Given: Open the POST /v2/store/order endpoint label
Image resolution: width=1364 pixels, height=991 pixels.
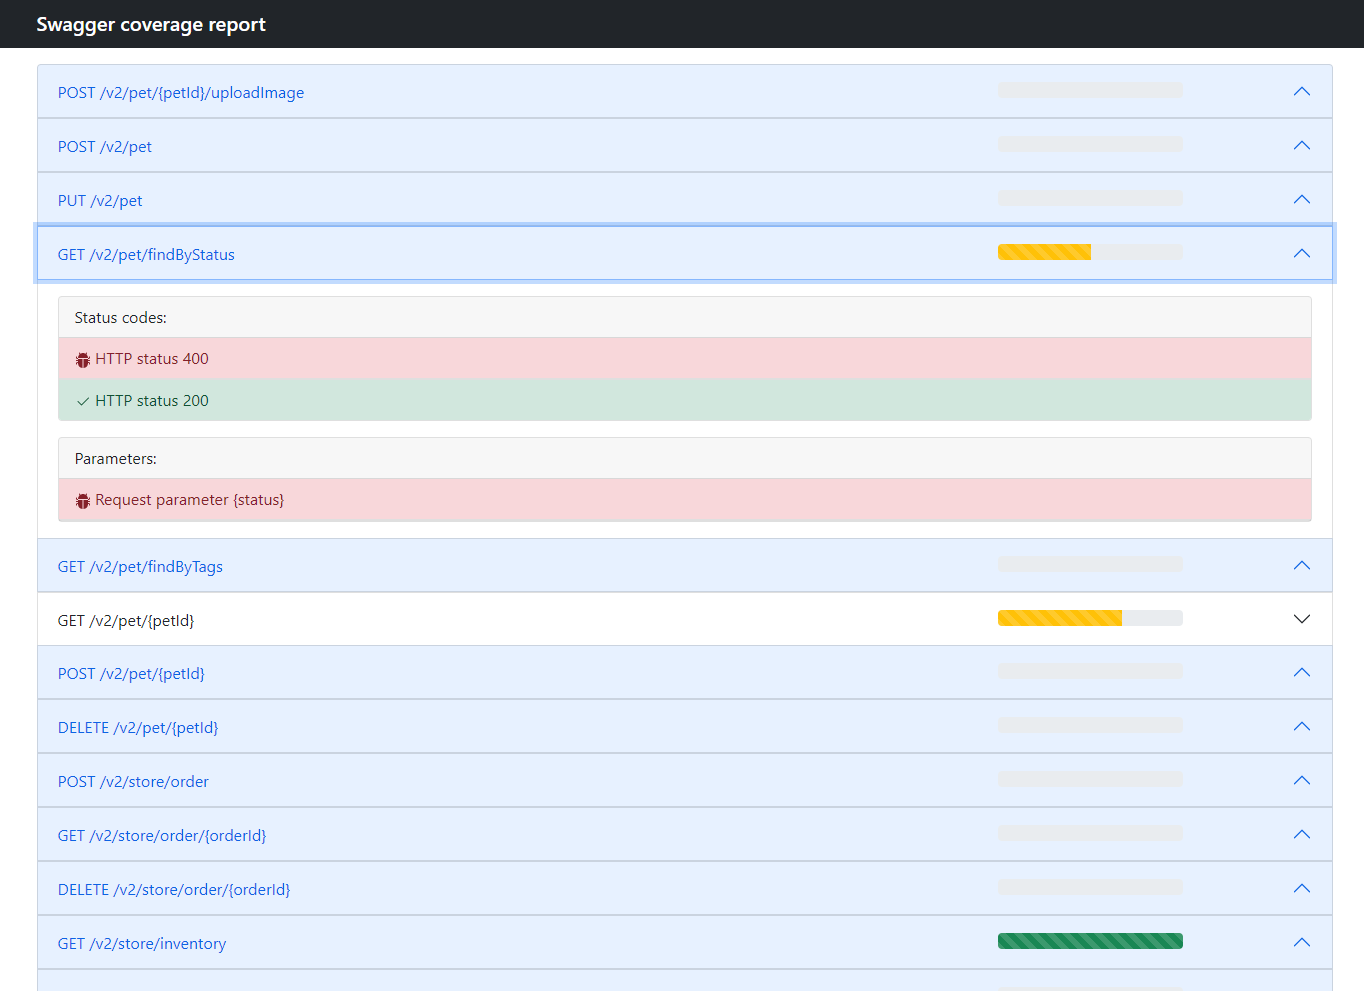Looking at the screenshot, I should [133, 782].
